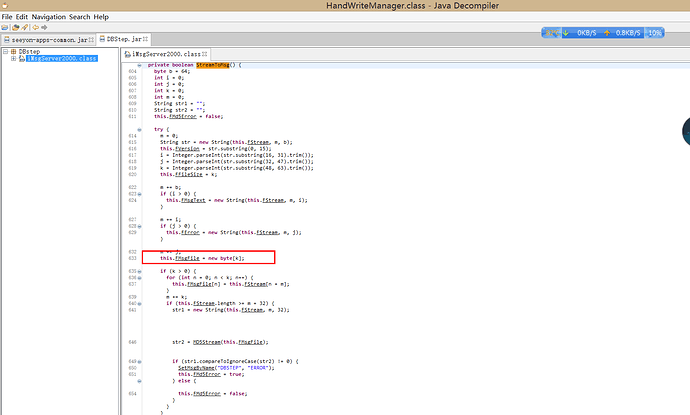Follow the FMd5Error link on line 654
Screen dimensions: 690x415
[x=207, y=393]
